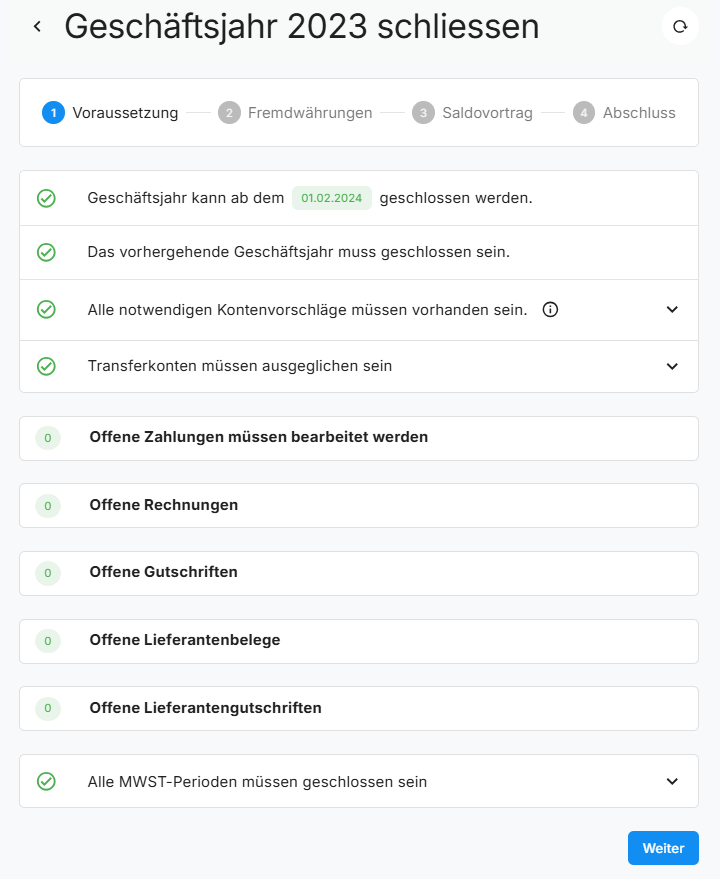Go to step 2 Fremdwährungen
This screenshot has width=720, height=879.
click(x=295, y=113)
